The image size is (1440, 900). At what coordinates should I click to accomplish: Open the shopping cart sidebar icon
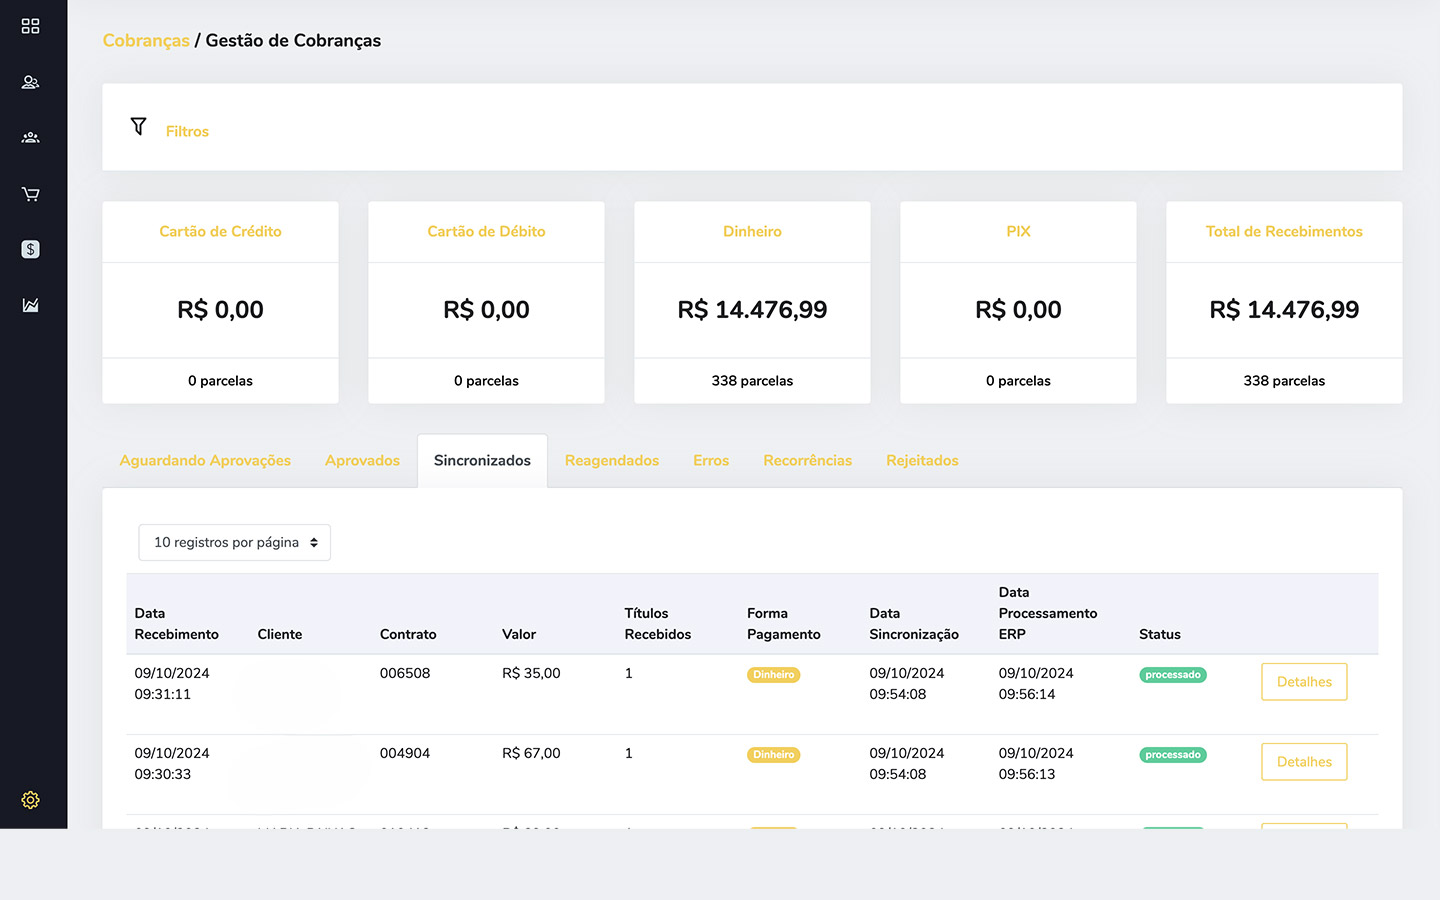click(30, 194)
